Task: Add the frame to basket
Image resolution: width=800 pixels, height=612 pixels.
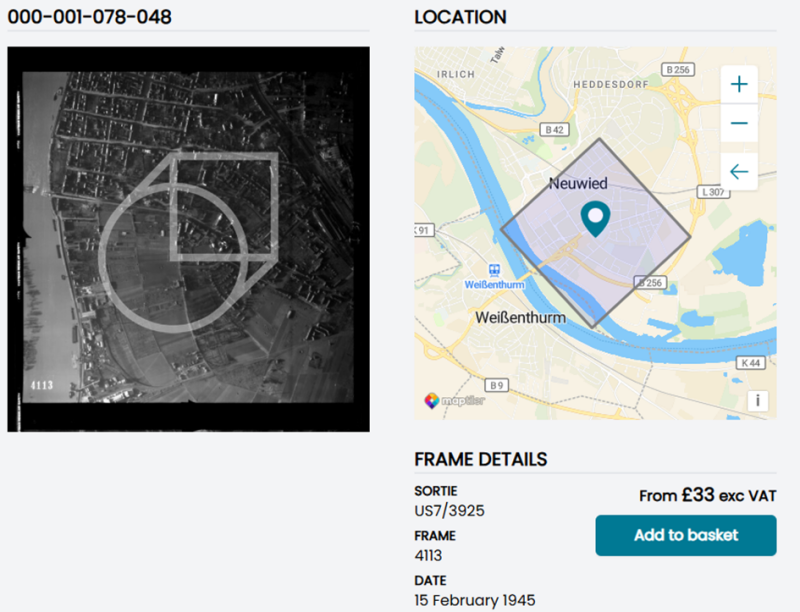Action: [x=686, y=535]
